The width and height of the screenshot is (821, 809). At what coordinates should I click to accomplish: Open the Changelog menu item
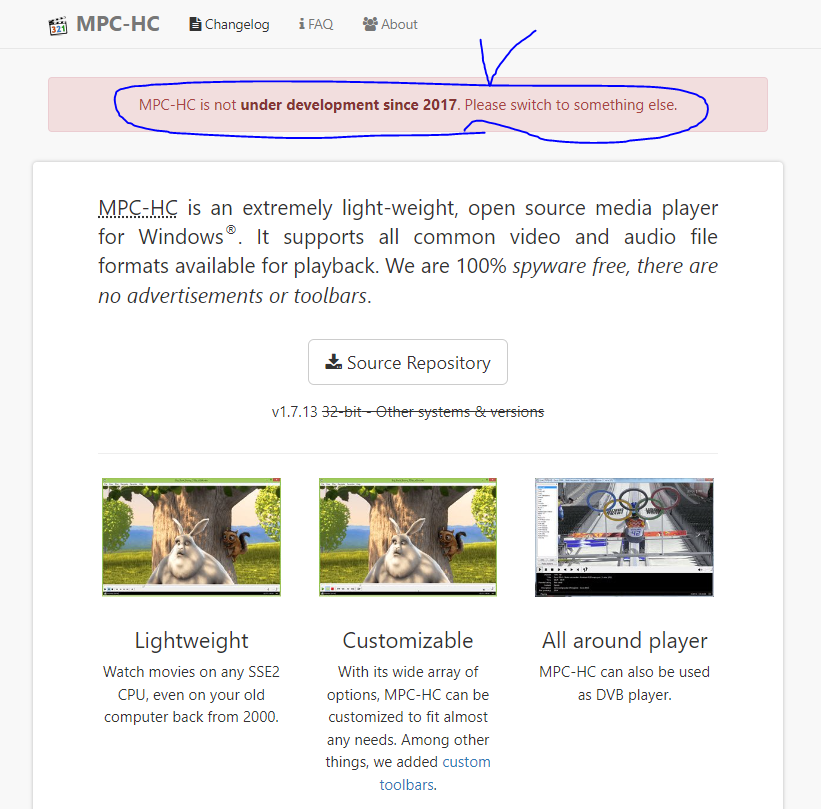(x=229, y=24)
